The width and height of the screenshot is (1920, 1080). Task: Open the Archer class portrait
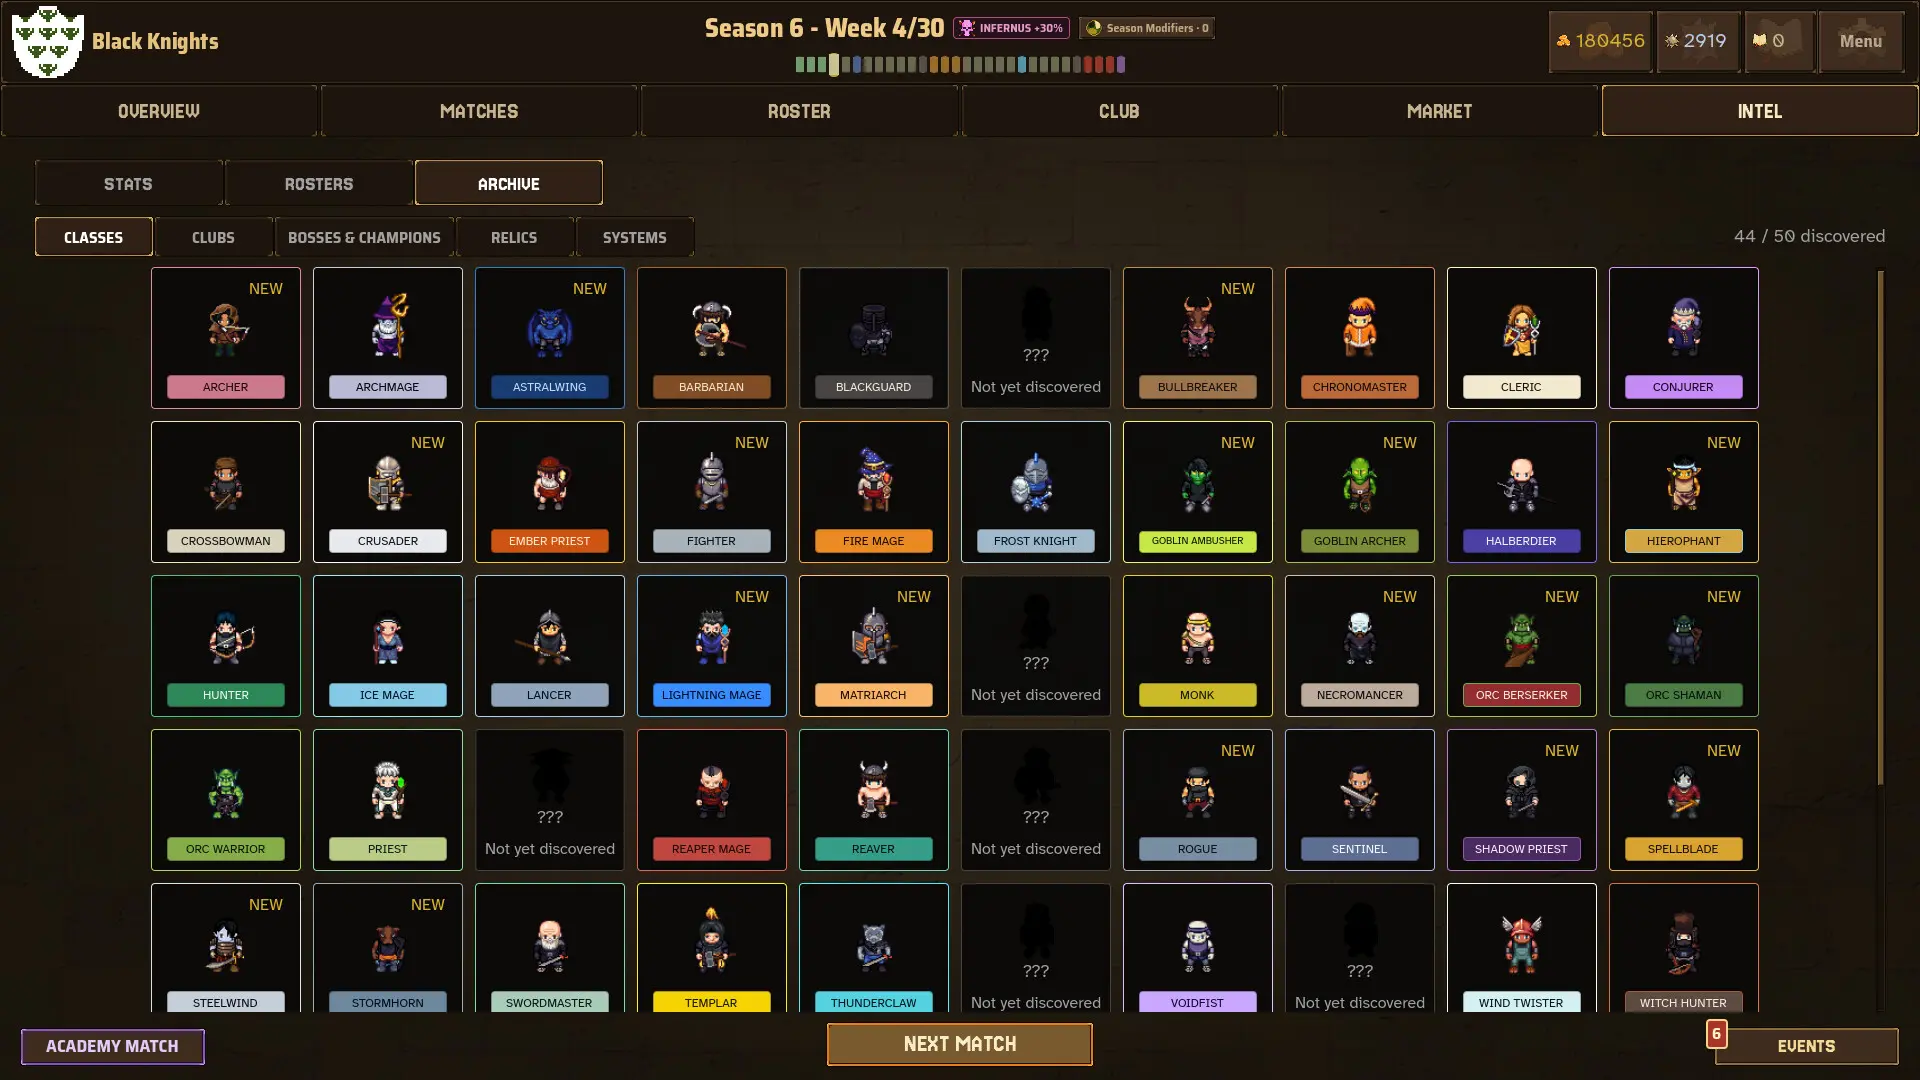click(x=226, y=329)
